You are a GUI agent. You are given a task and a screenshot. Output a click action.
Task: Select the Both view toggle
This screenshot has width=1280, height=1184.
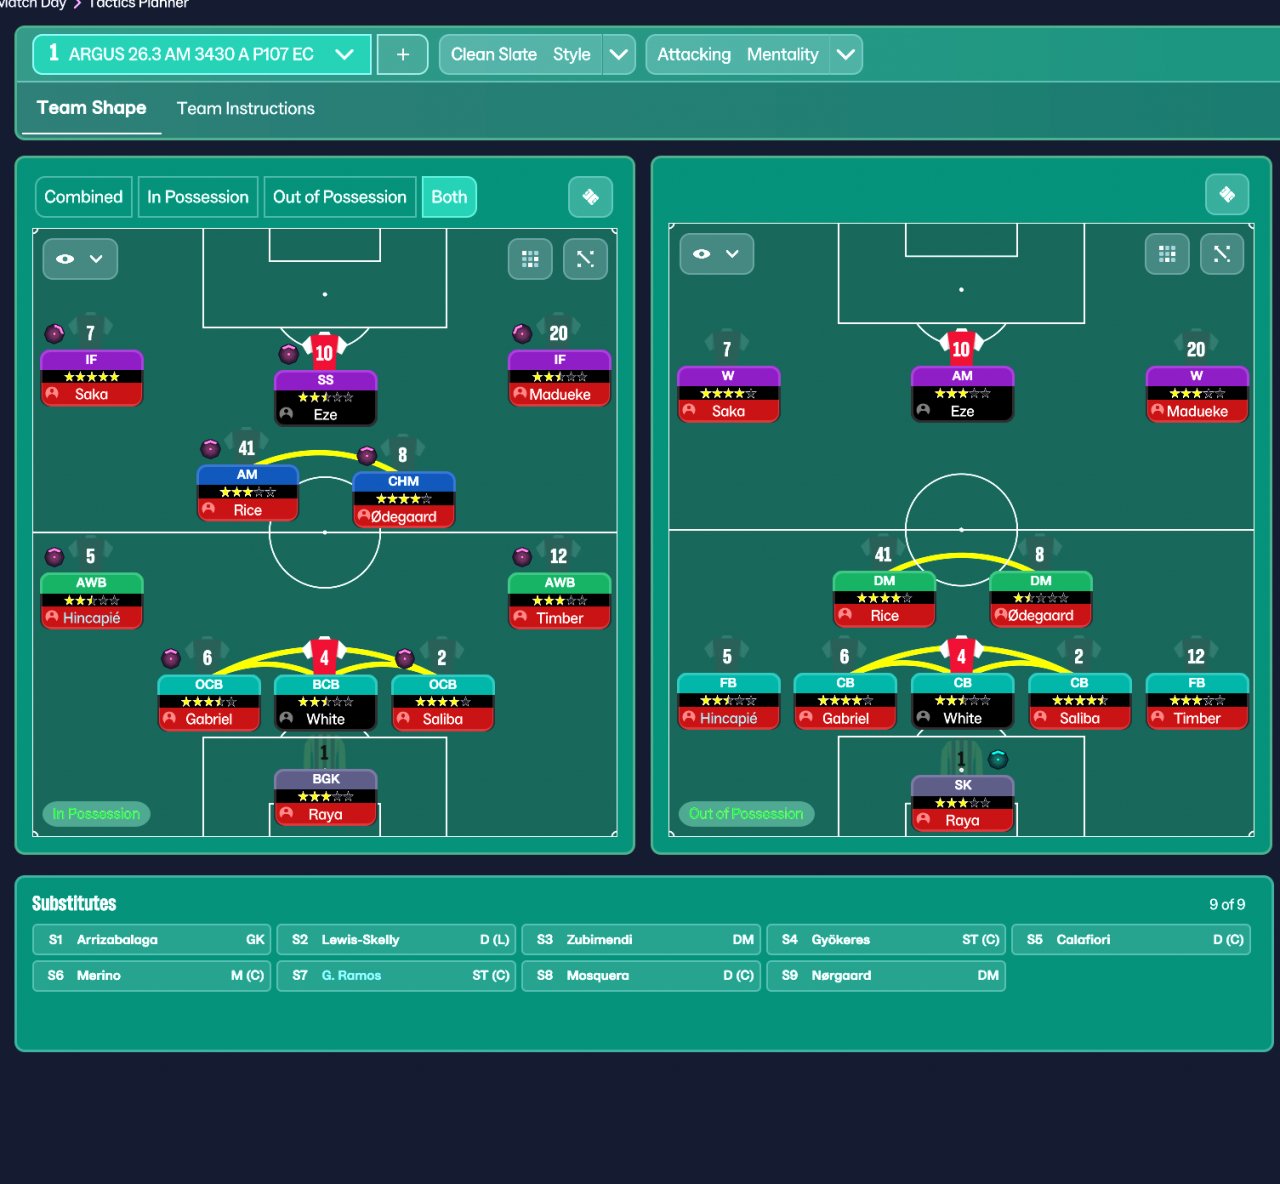pyautogui.click(x=449, y=197)
